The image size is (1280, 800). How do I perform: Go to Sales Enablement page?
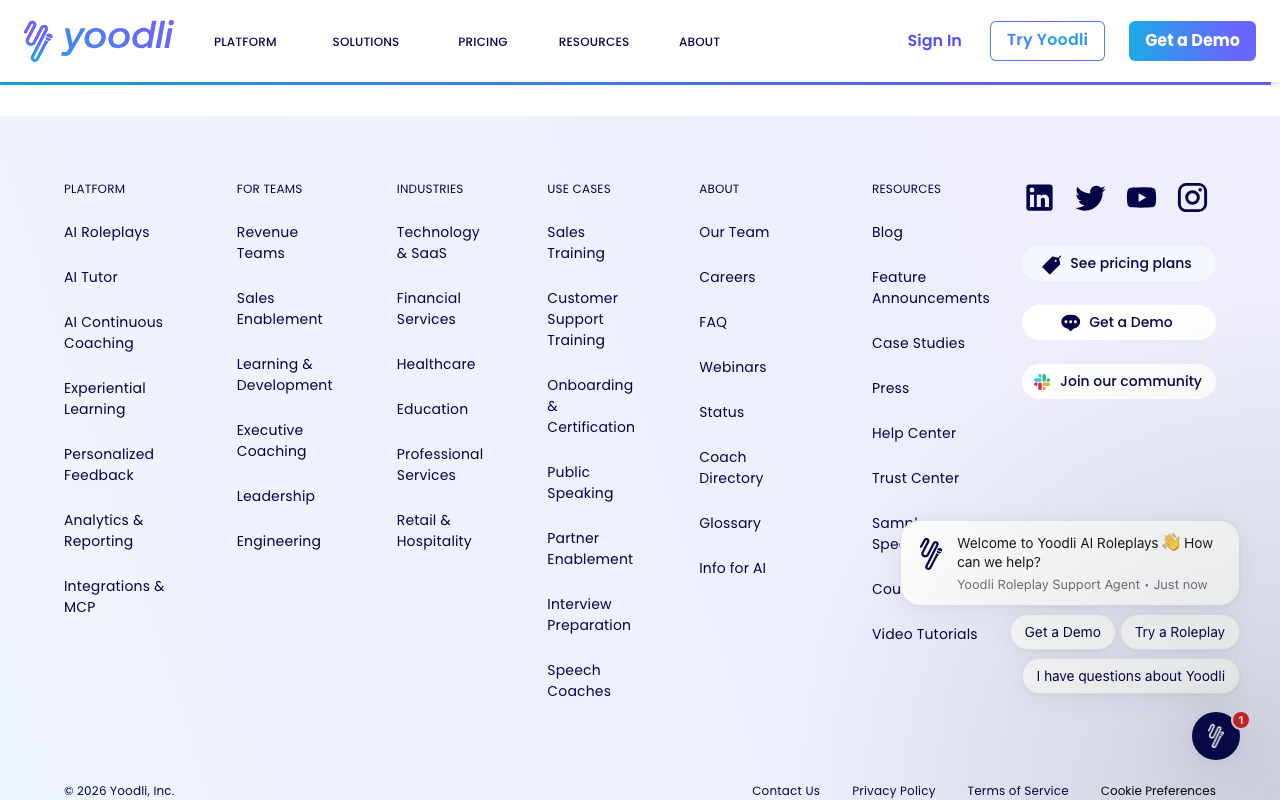pos(280,309)
